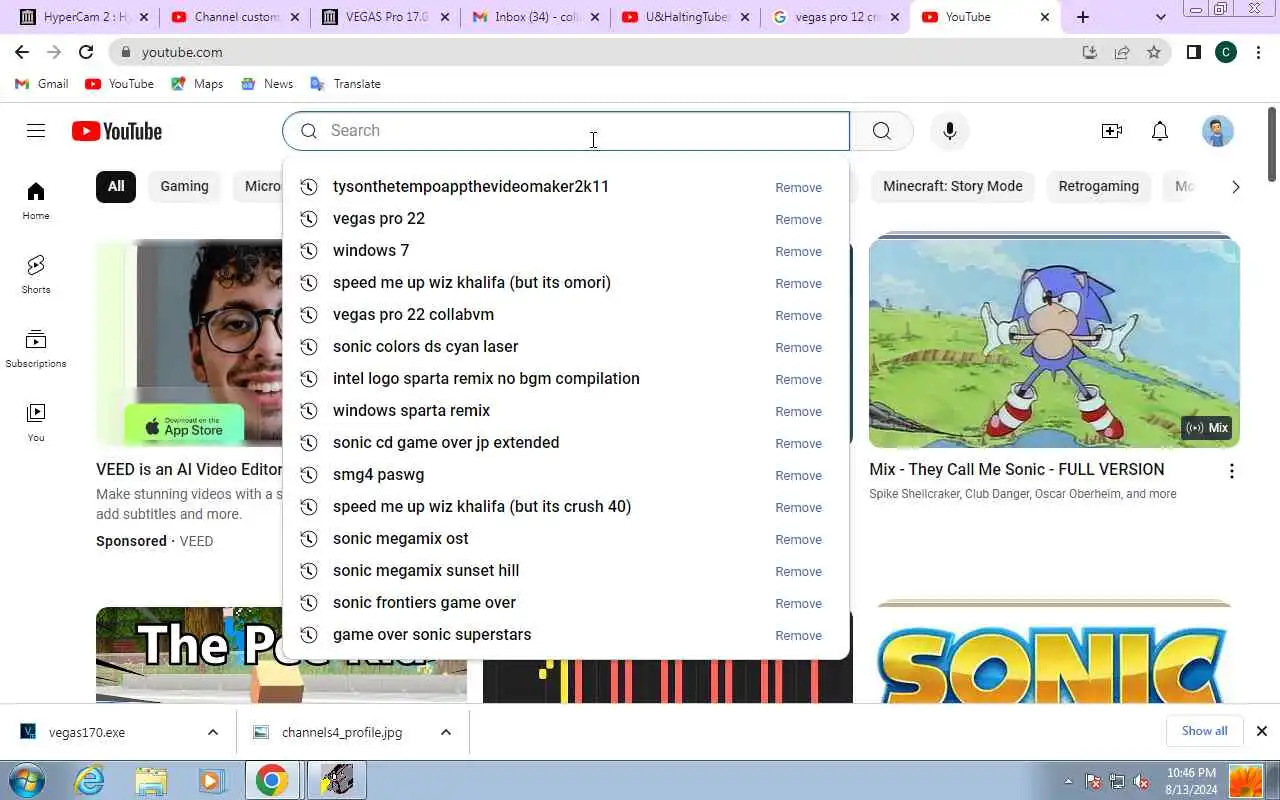Open Subscriptions in sidebar
1280x800 pixels.
tap(36, 348)
